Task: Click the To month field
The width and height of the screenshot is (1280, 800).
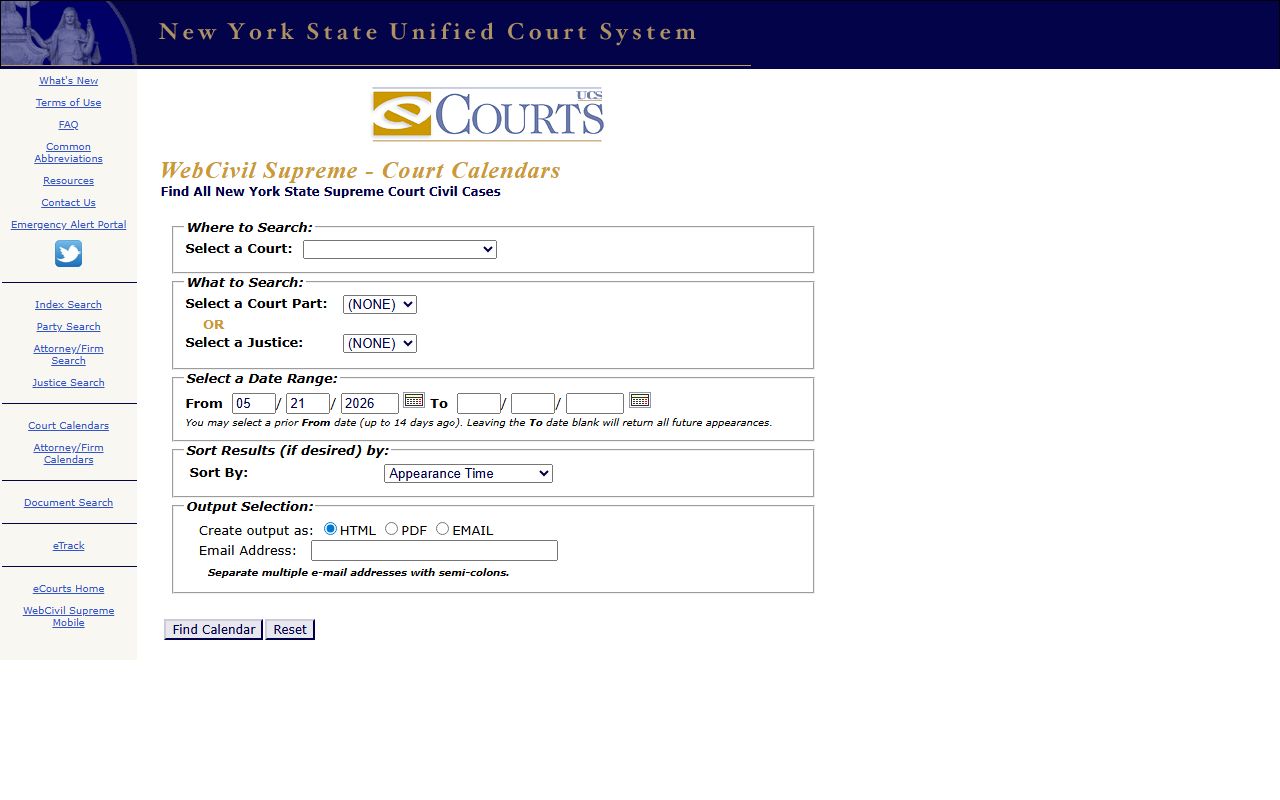Action: (479, 403)
